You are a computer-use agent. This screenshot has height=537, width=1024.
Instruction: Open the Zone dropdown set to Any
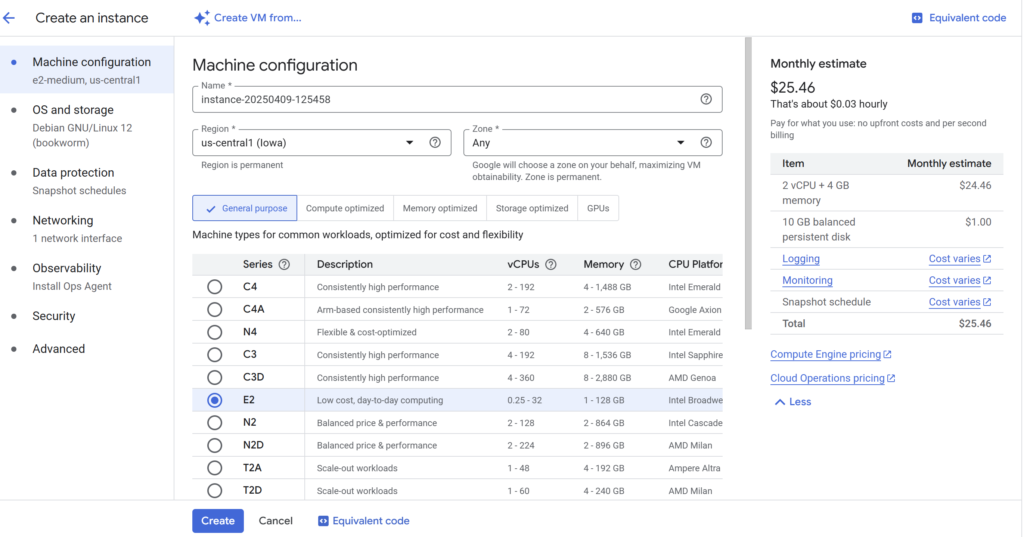(578, 143)
